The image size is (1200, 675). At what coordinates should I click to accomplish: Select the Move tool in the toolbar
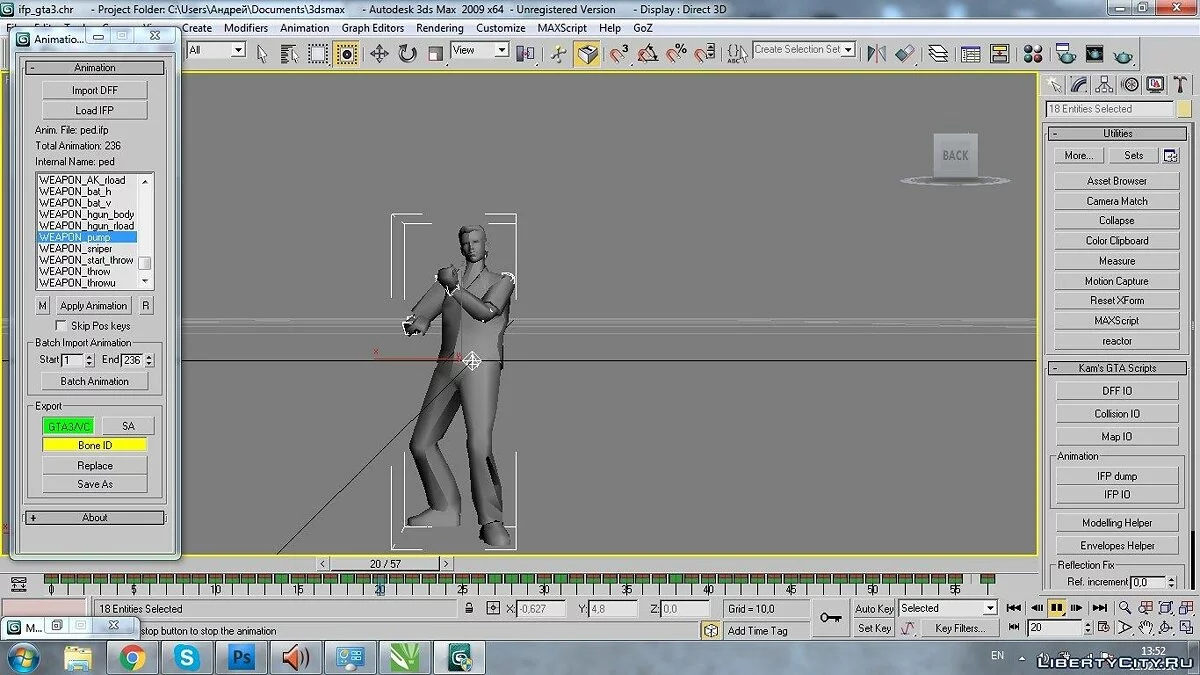(379, 53)
